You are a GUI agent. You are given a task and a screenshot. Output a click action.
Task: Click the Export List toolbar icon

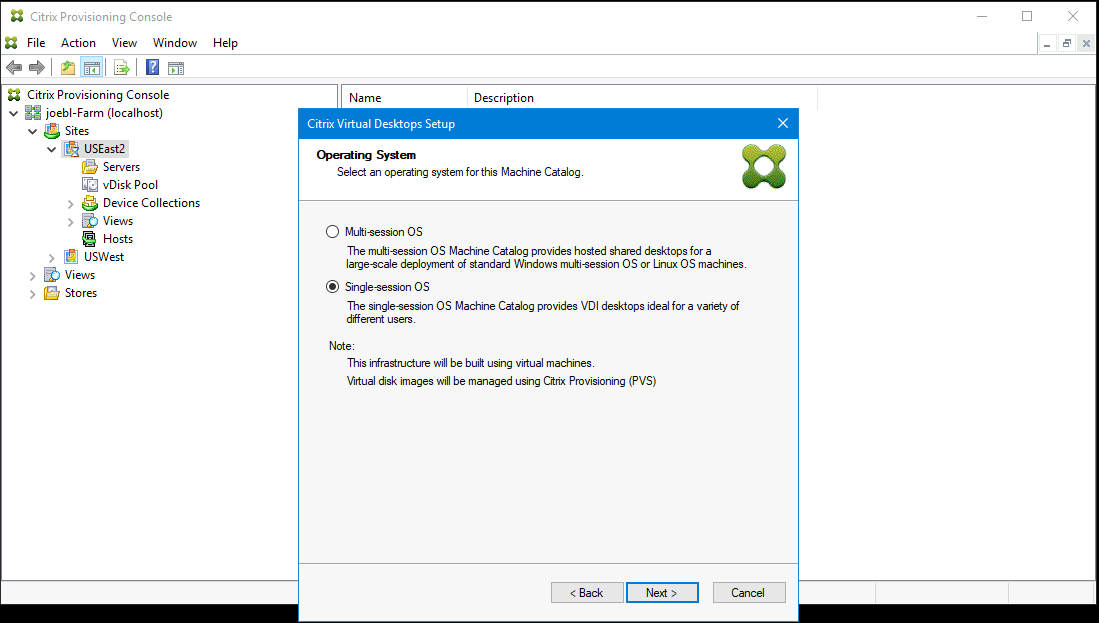120,67
